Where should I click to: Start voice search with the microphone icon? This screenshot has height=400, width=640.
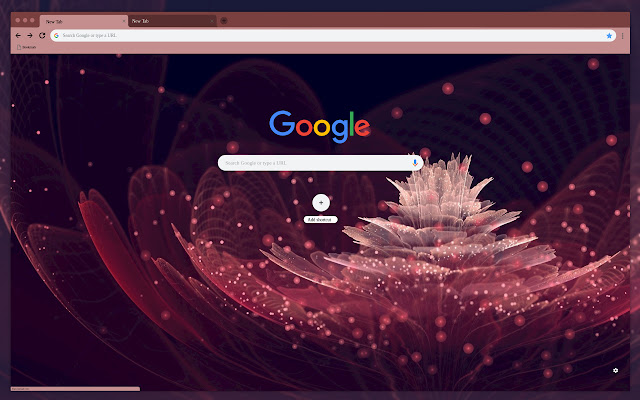[415, 163]
